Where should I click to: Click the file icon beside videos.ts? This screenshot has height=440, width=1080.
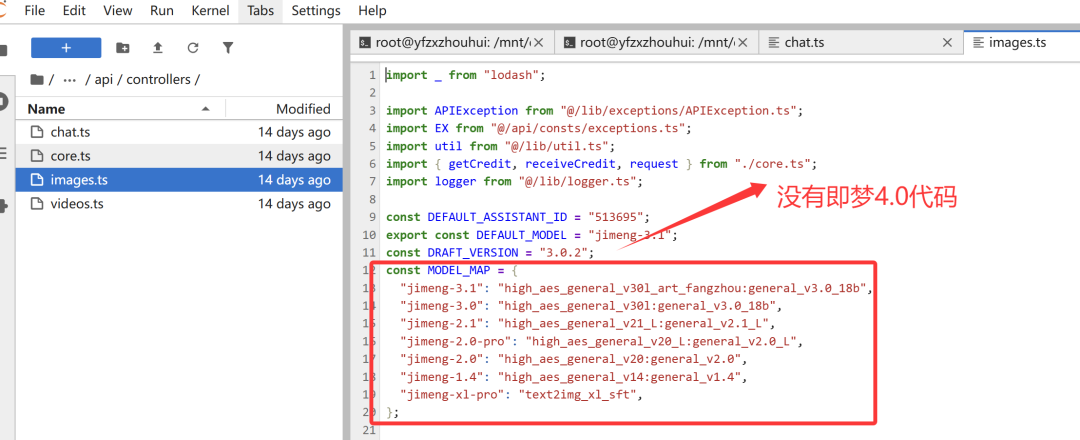[37, 204]
